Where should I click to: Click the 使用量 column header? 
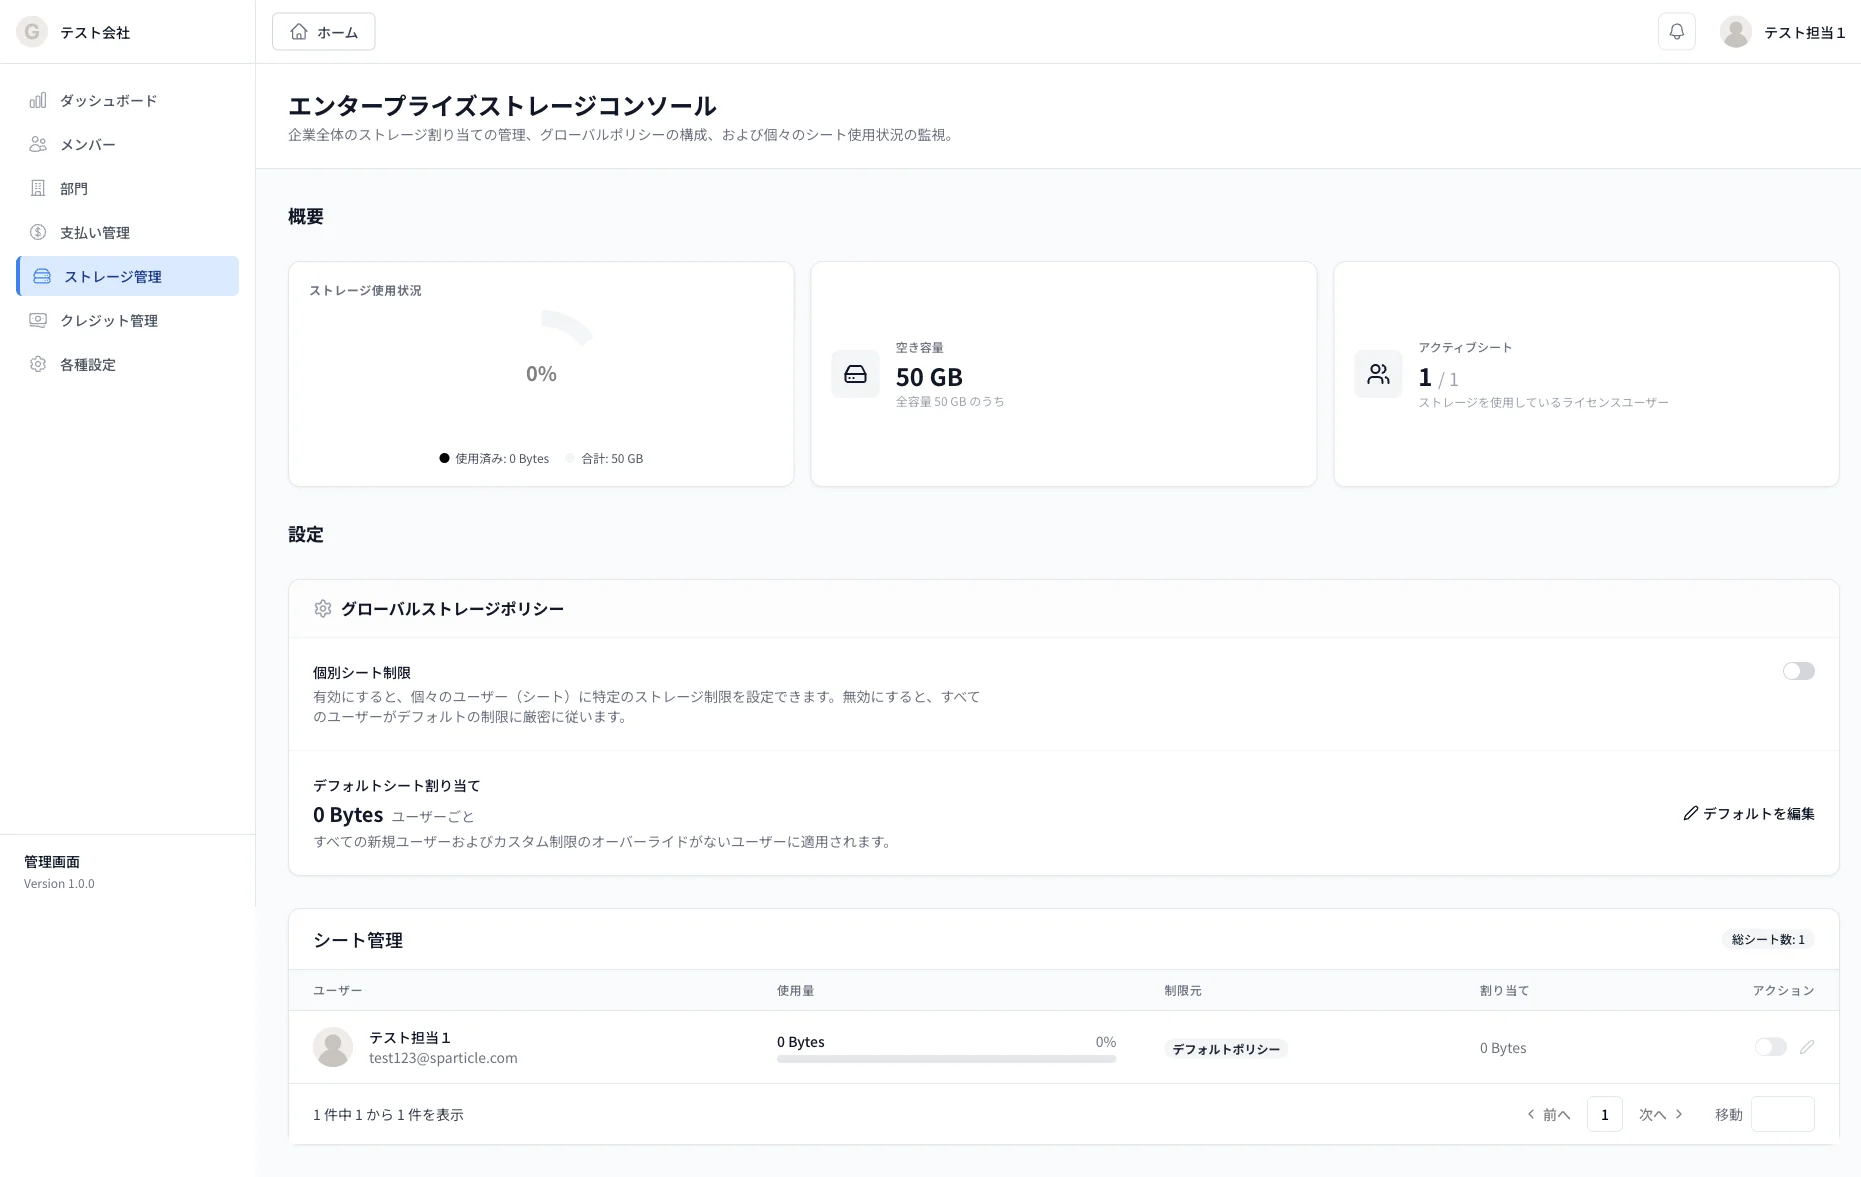coord(795,990)
